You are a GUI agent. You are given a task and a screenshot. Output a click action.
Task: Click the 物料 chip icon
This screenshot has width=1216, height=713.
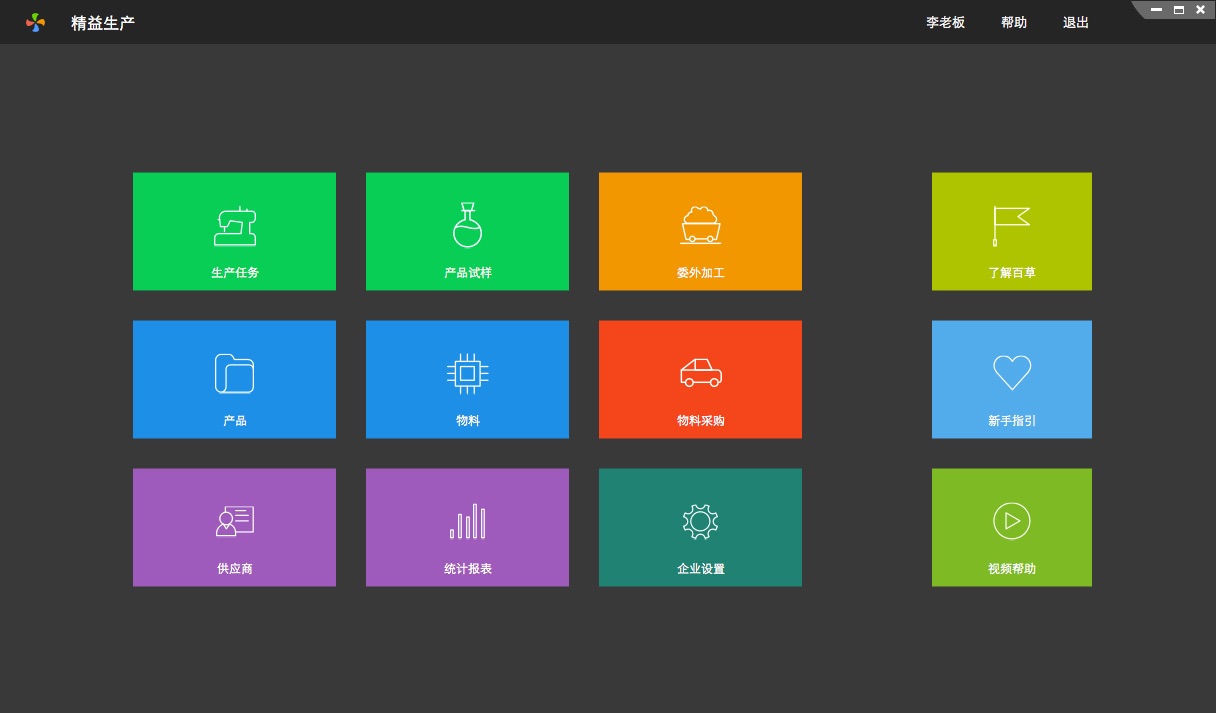point(467,373)
